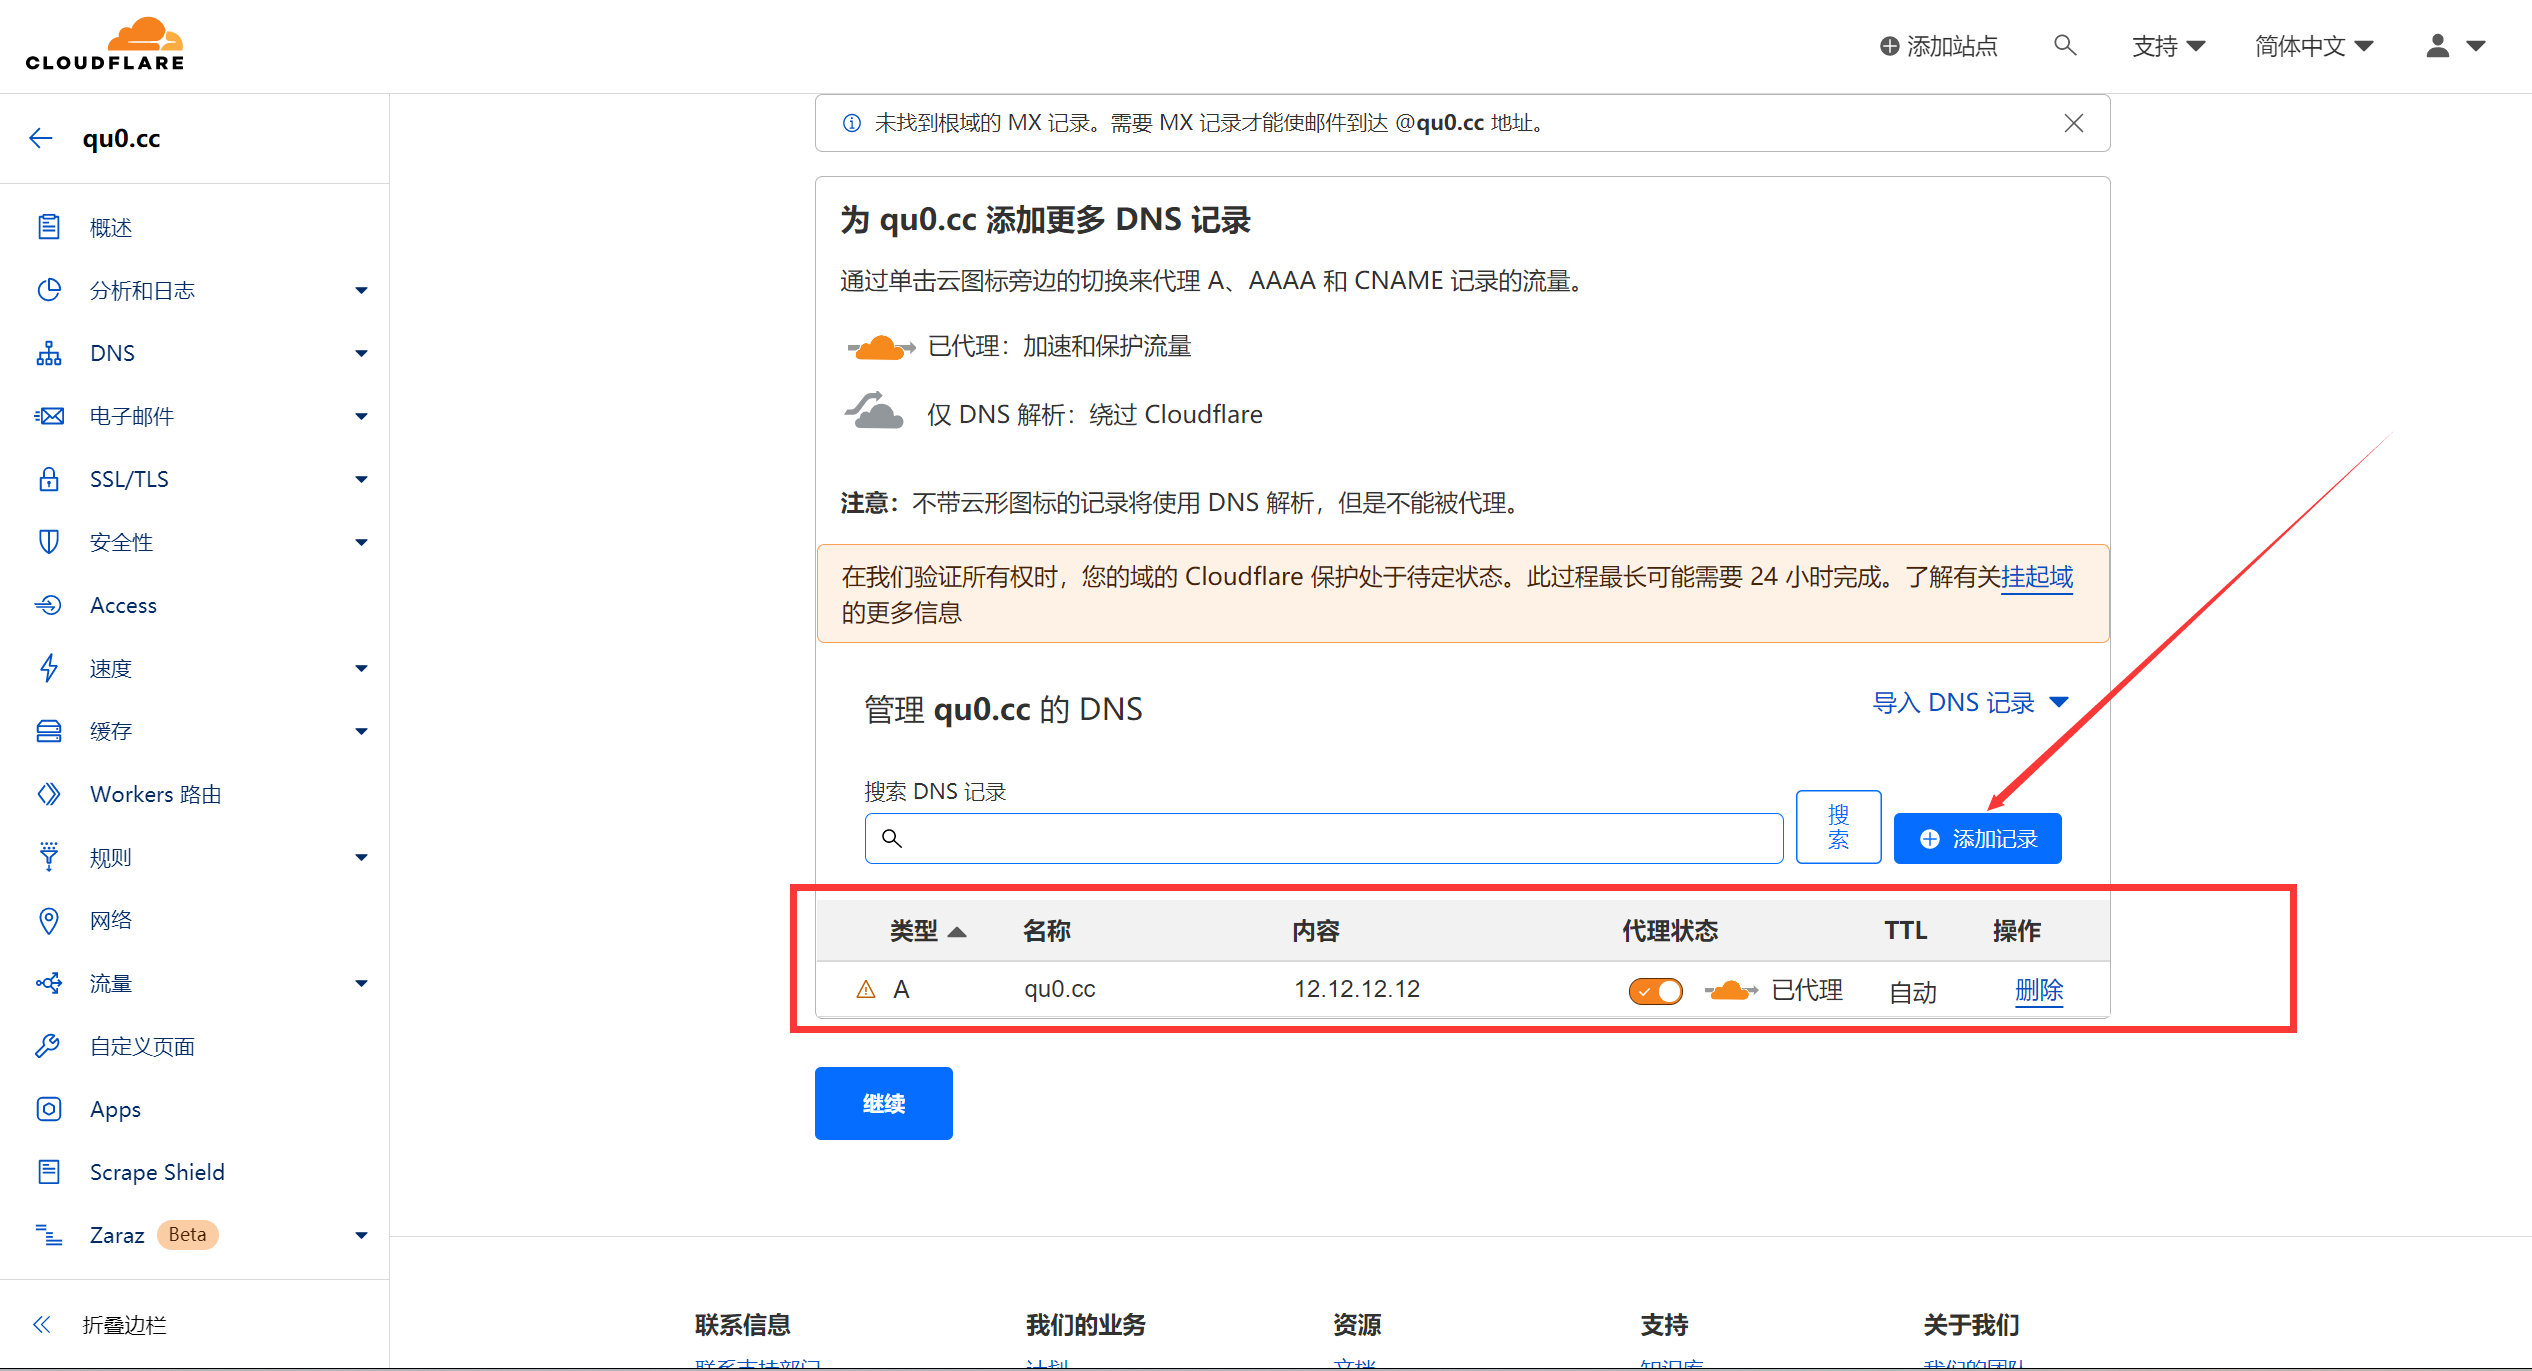
Task: Click the Apps sidebar icon
Action: (x=48, y=1109)
